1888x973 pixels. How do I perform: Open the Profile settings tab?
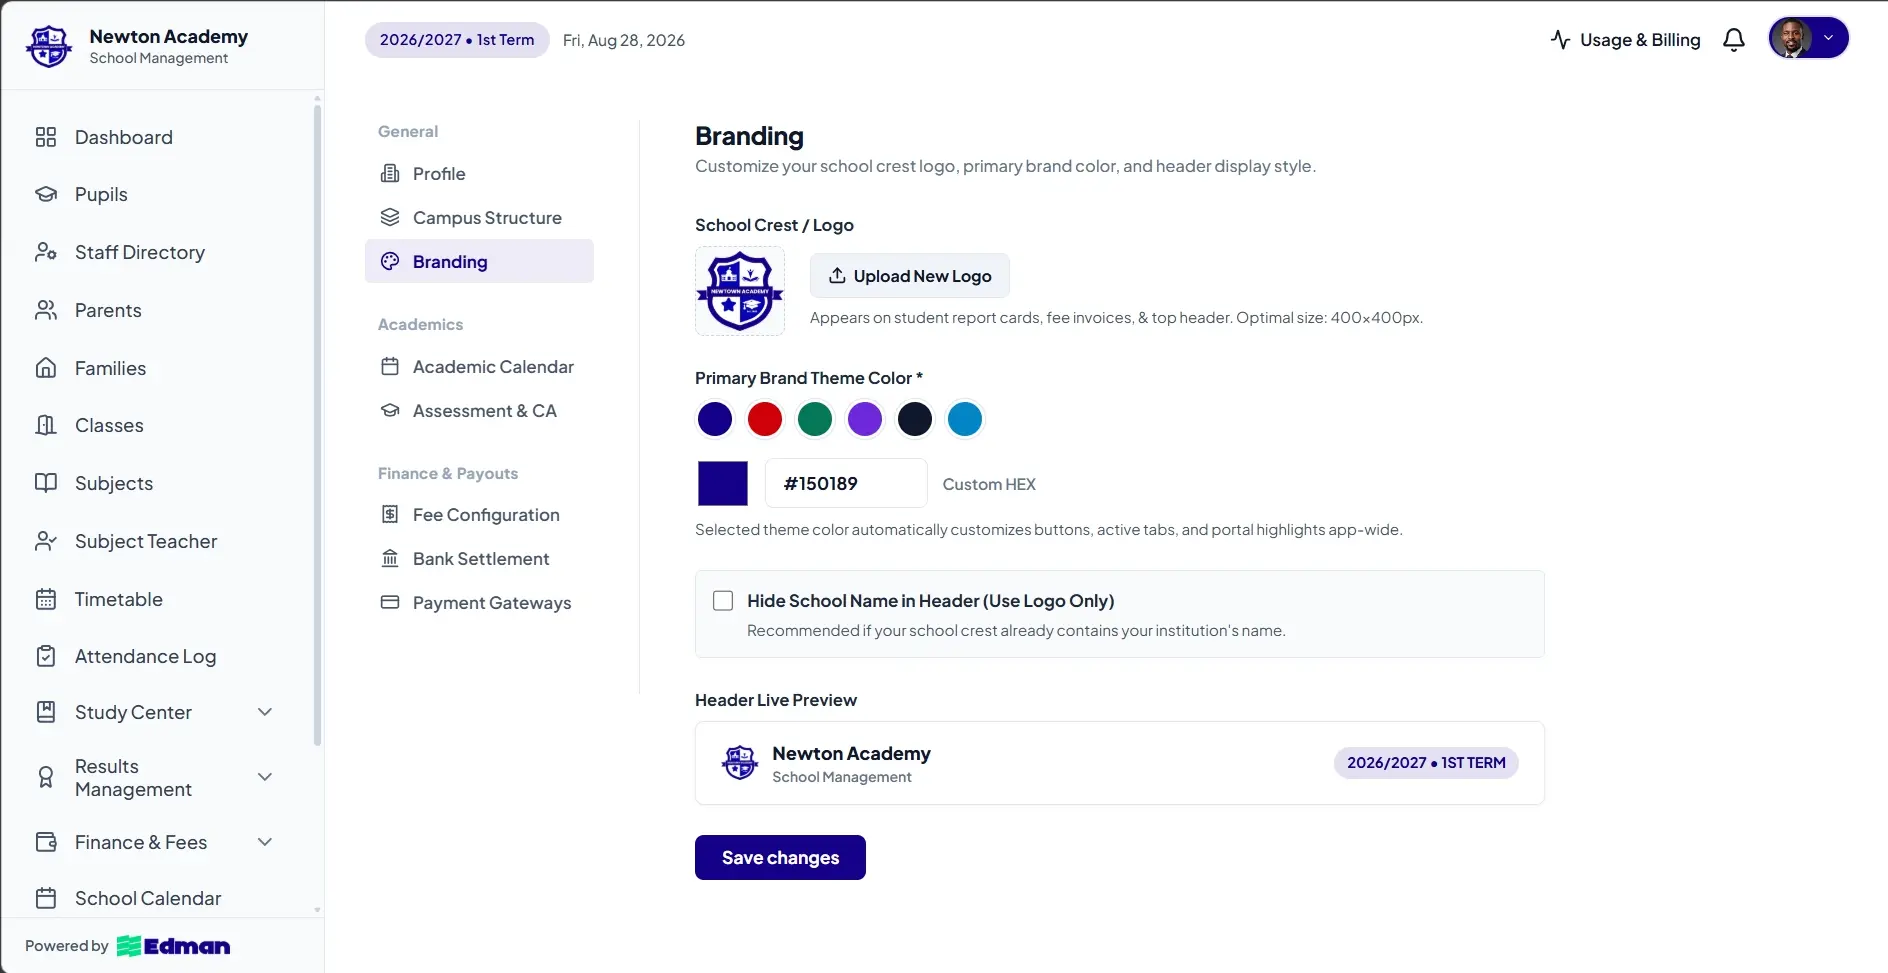[479, 173]
